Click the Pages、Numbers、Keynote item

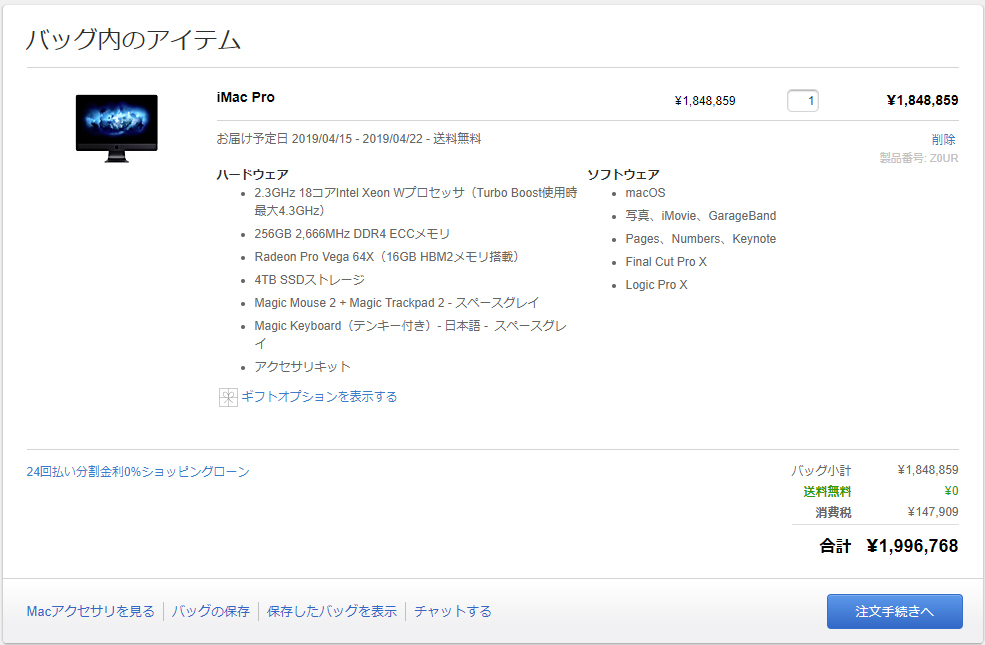[x=700, y=239]
